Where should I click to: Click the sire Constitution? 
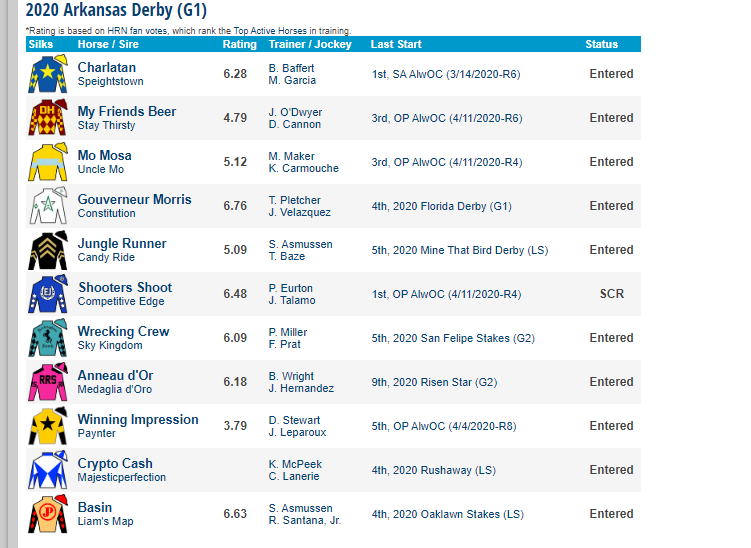(x=106, y=214)
